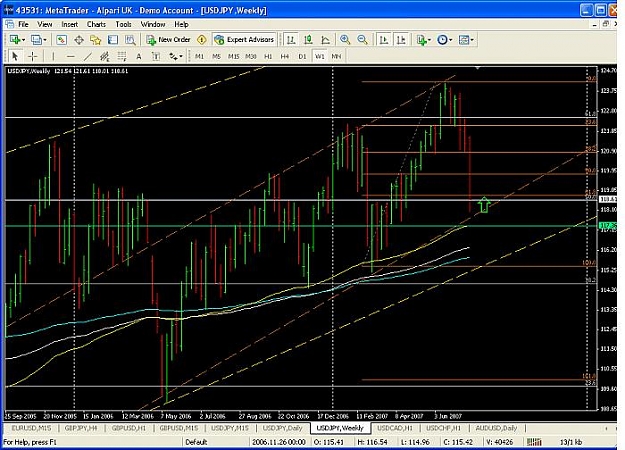This screenshot has width=625, height=450.
Task: Switch to USDCAD,H1 chart tab
Action: (x=394, y=428)
